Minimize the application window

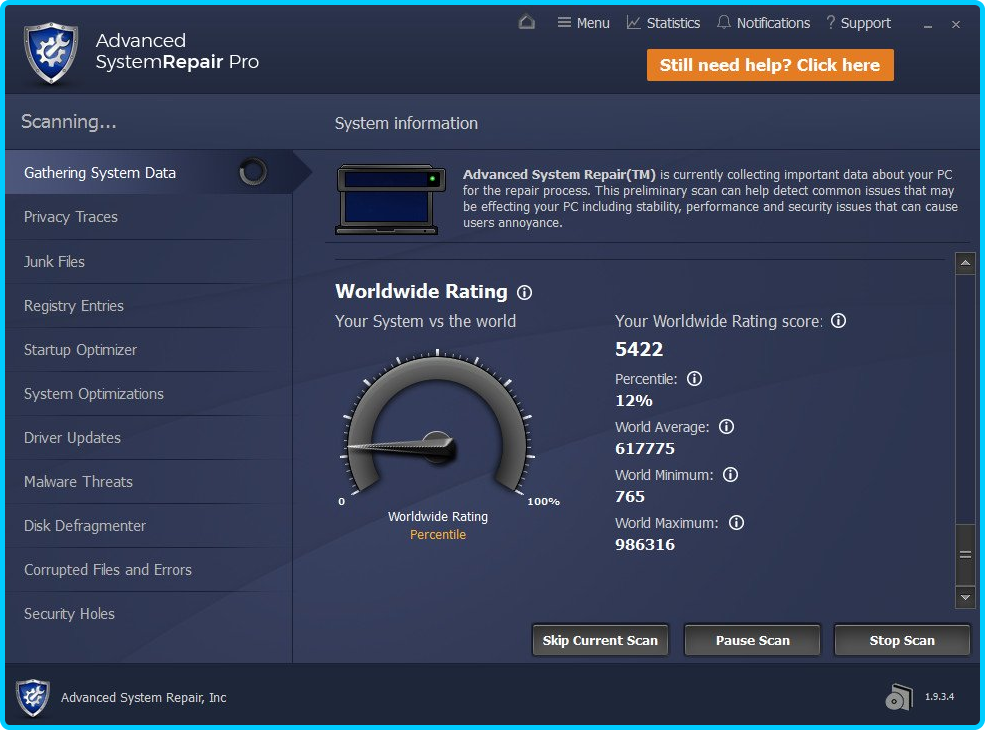pyautogui.click(x=928, y=25)
